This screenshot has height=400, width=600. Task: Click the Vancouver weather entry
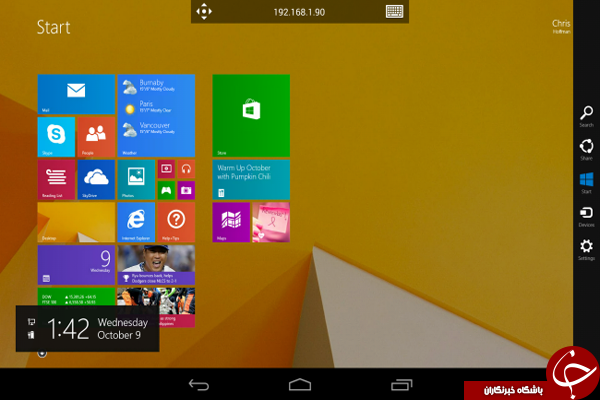[x=149, y=129]
